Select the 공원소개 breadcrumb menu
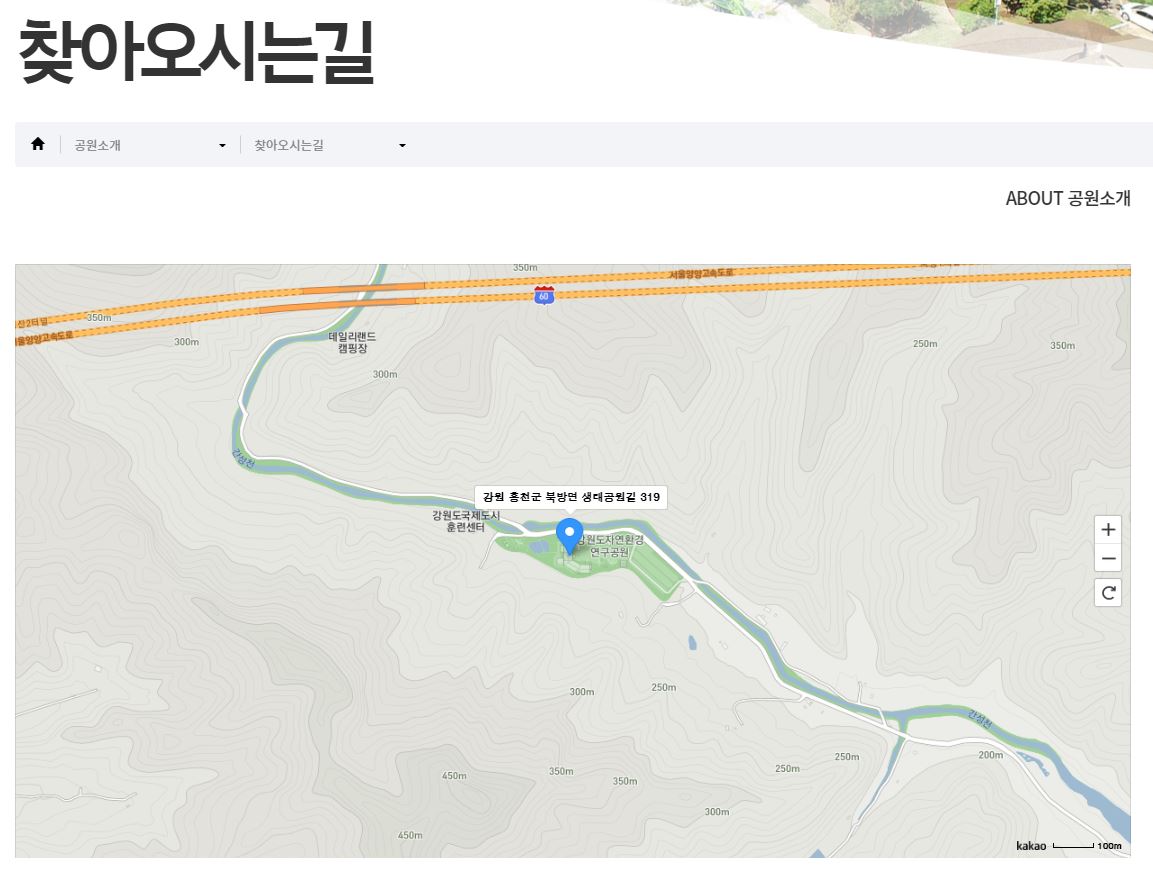This screenshot has width=1153, height=873. [x=97, y=145]
